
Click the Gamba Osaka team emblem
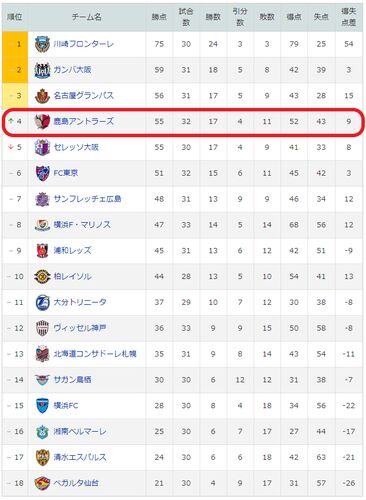(x=42, y=70)
